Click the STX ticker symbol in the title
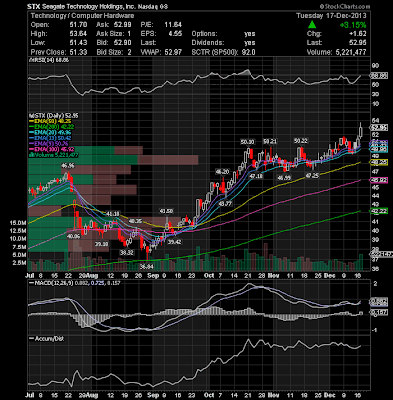This screenshot has height=400, width=393. click(33, 7)
